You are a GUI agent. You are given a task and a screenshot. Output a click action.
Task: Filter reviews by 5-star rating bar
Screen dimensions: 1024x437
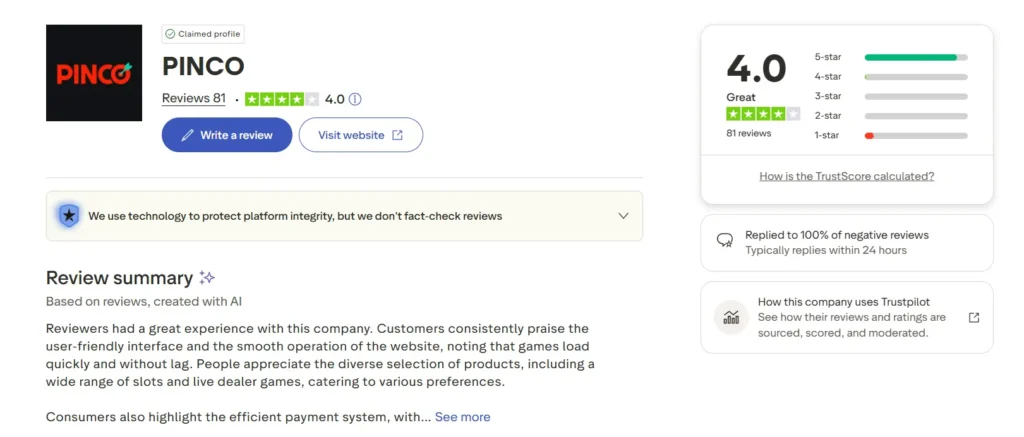(915, 57)
